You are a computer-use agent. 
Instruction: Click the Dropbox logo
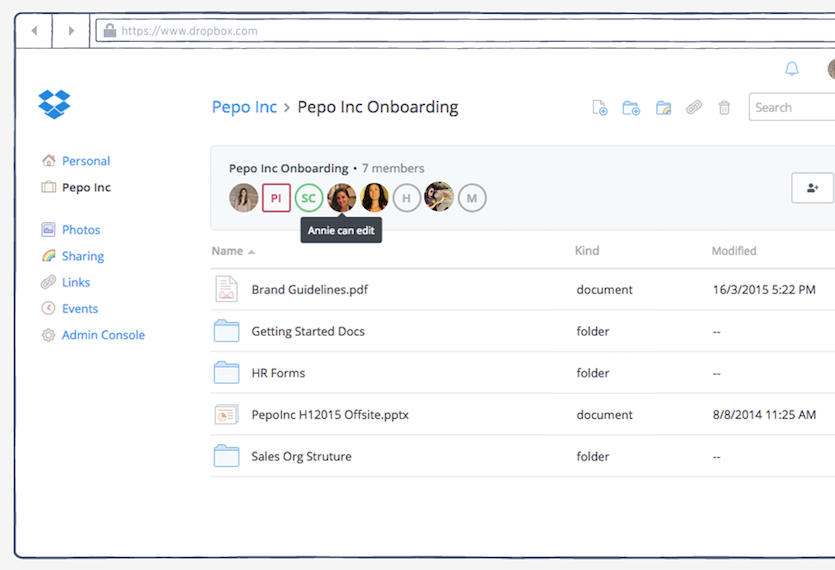[54, 104]
